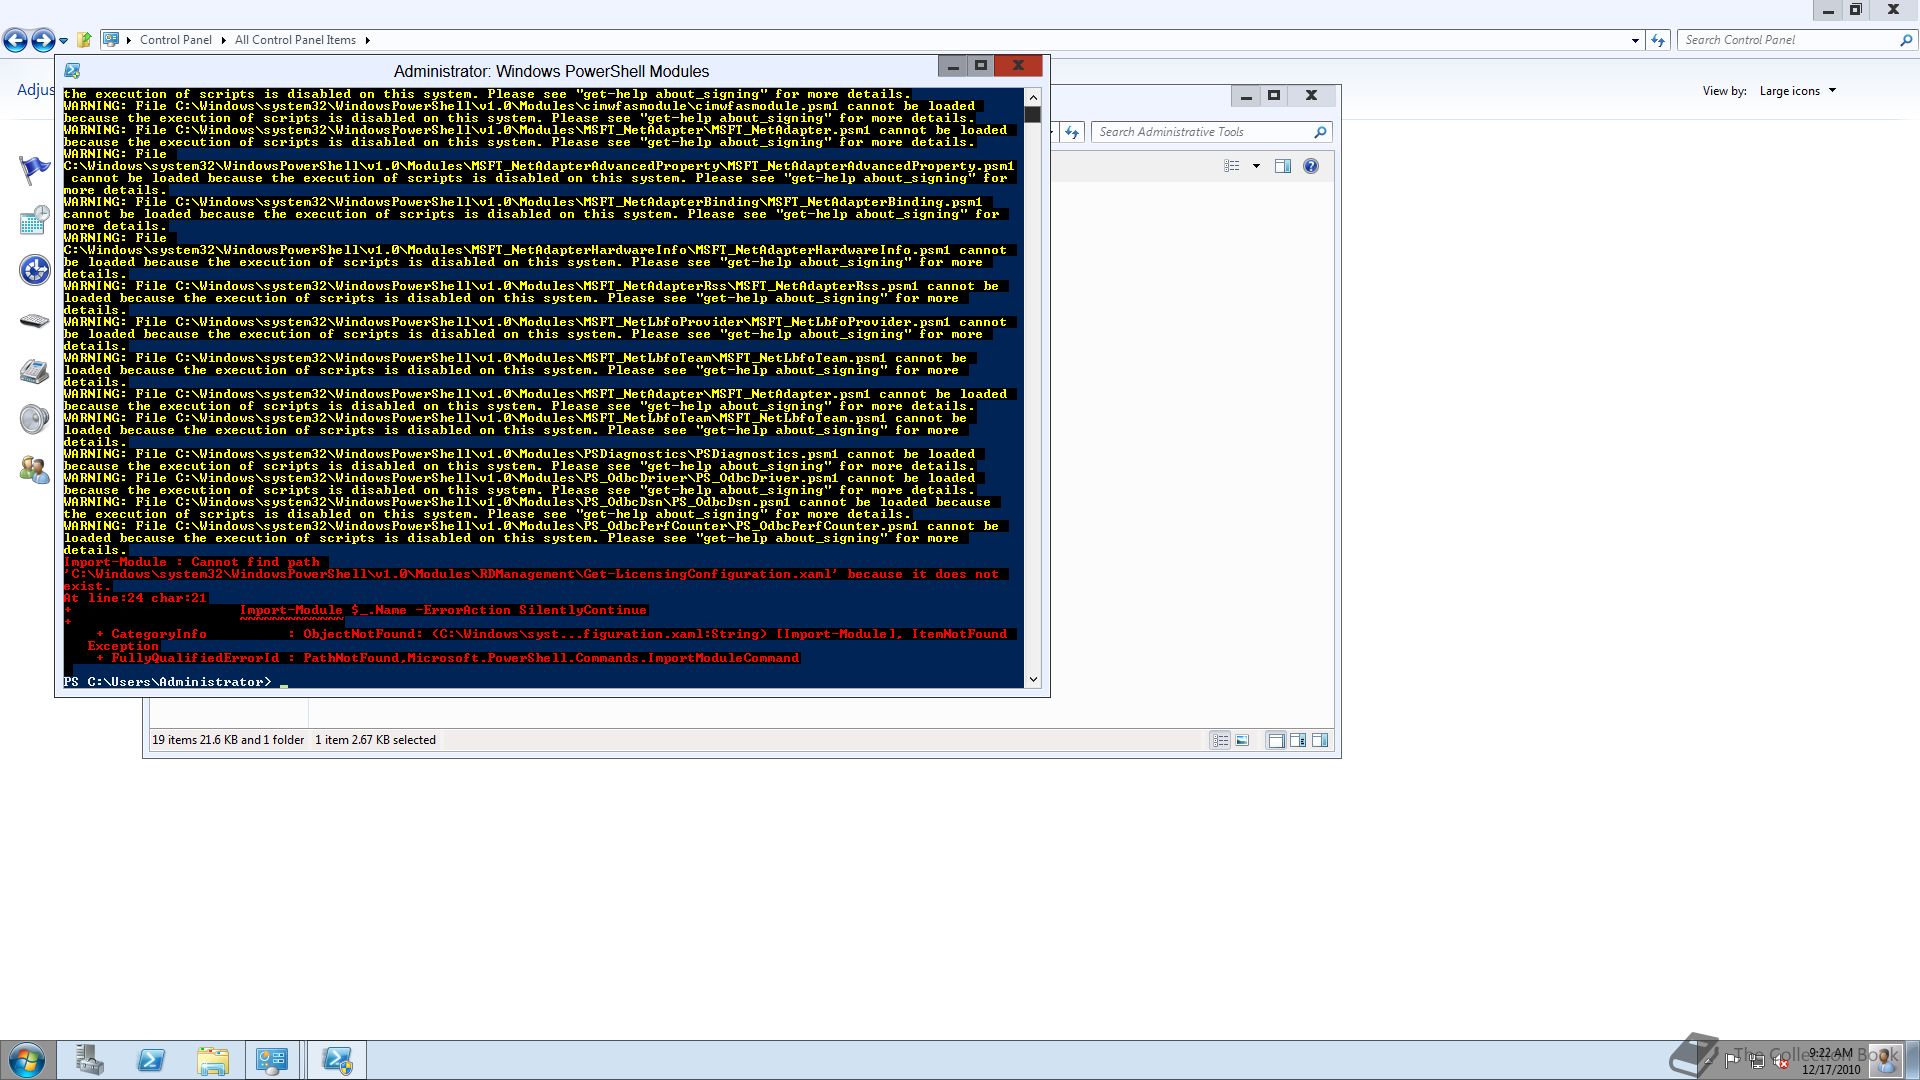Image resolution: width=1920 pixels, height=1080 pixels.
Task: Open the User Accounts Control Panel item
Action: [x=34, y=469]
